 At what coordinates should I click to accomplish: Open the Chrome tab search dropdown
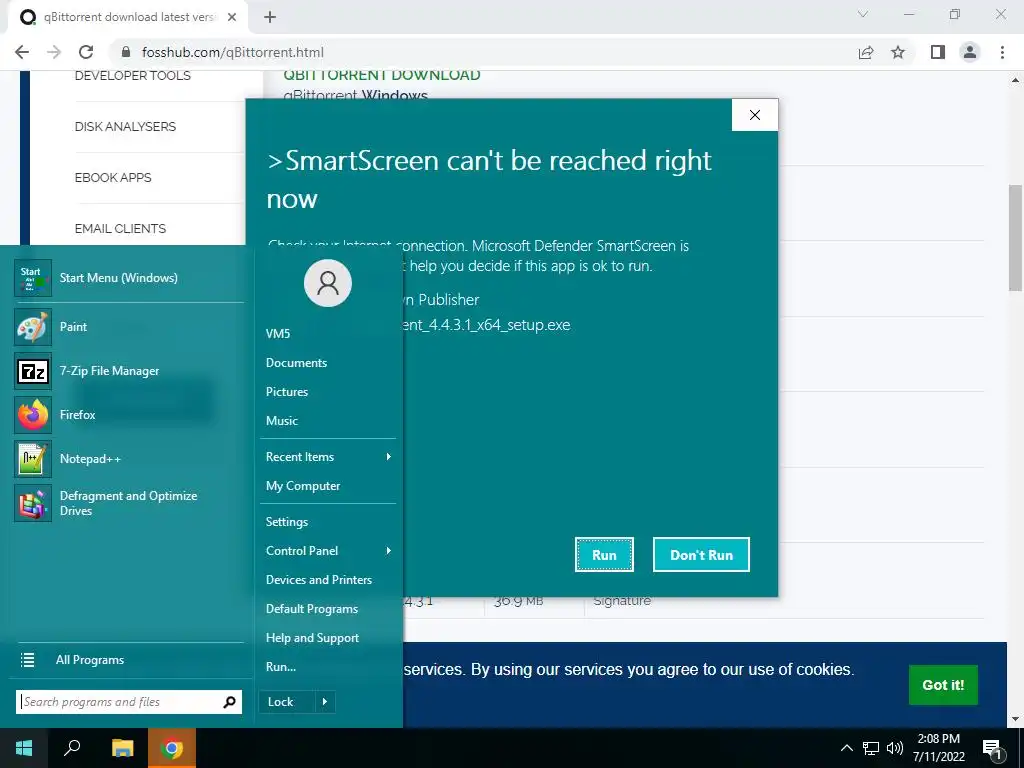[x=863, y=14]
